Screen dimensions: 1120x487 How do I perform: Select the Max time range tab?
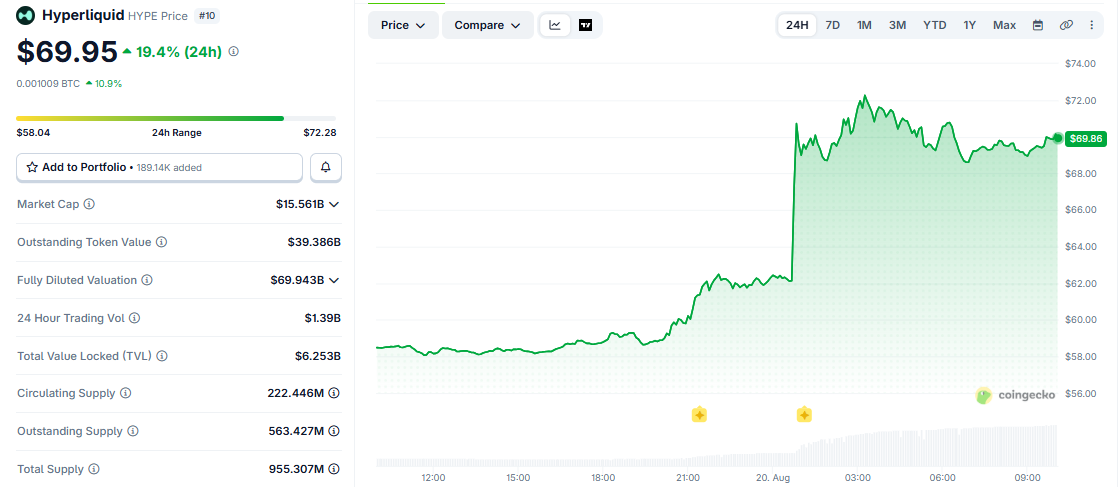point(1004,25)
